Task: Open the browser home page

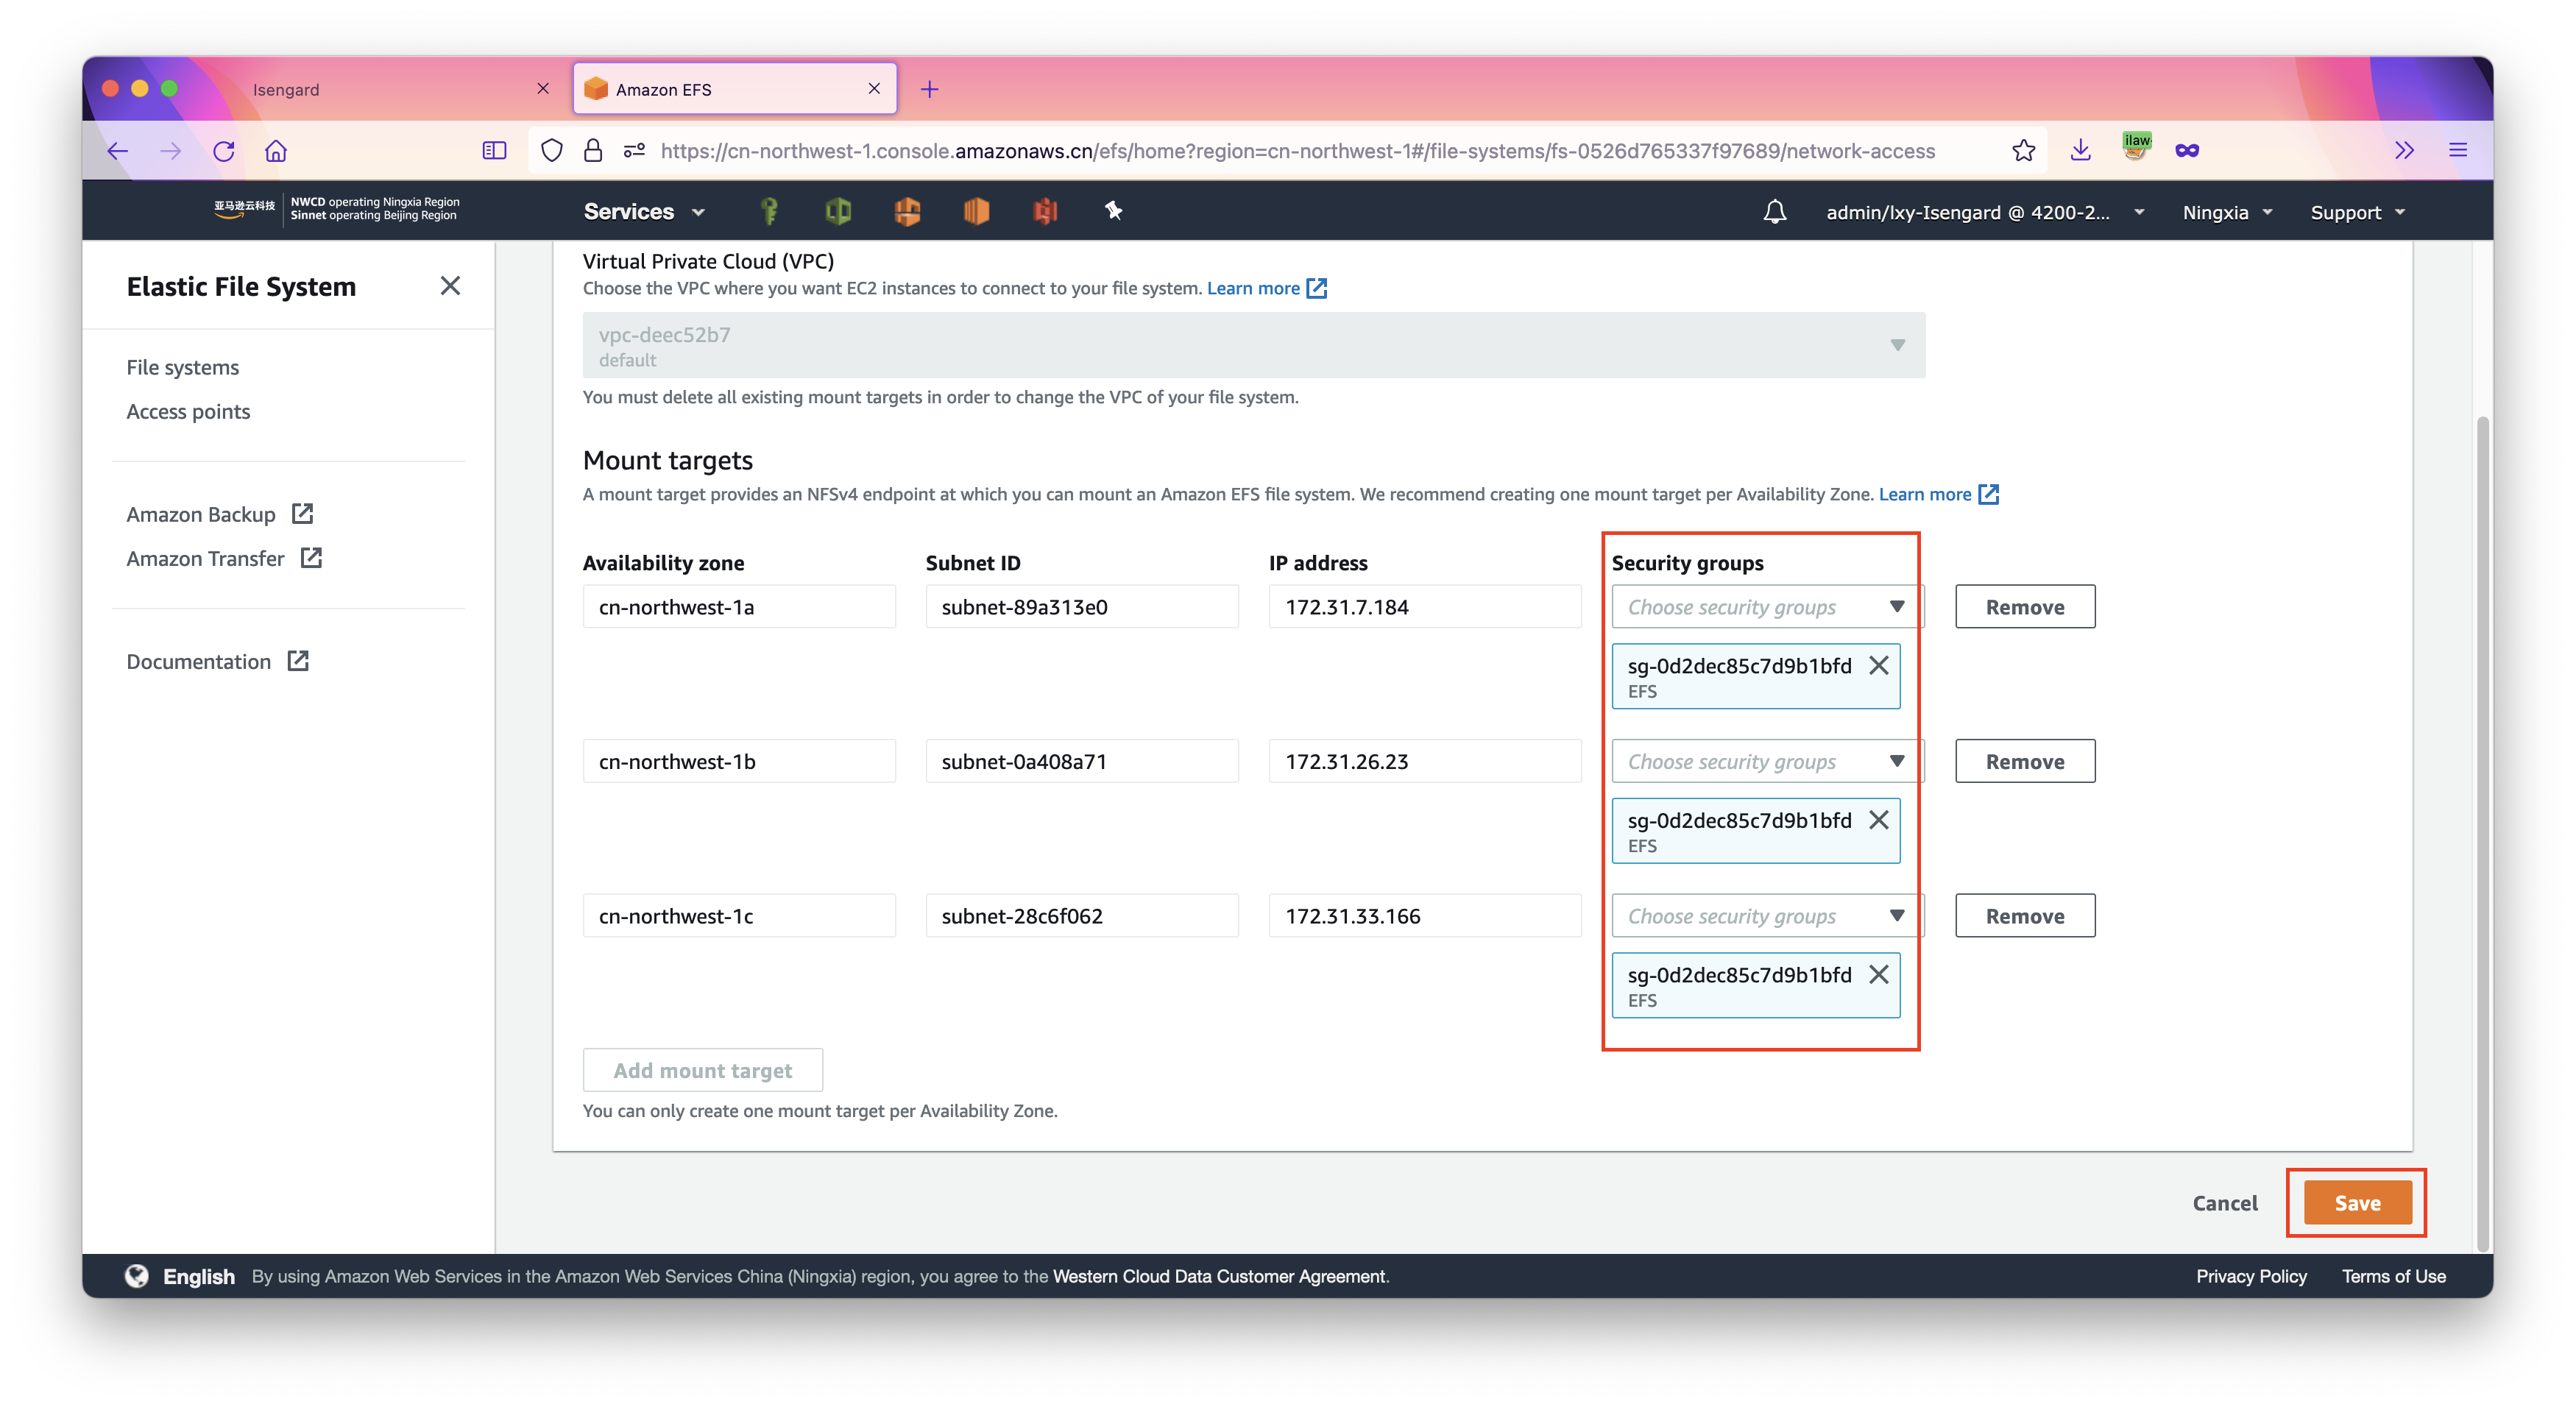Action: pyautogui.click(x=276, y=151)
